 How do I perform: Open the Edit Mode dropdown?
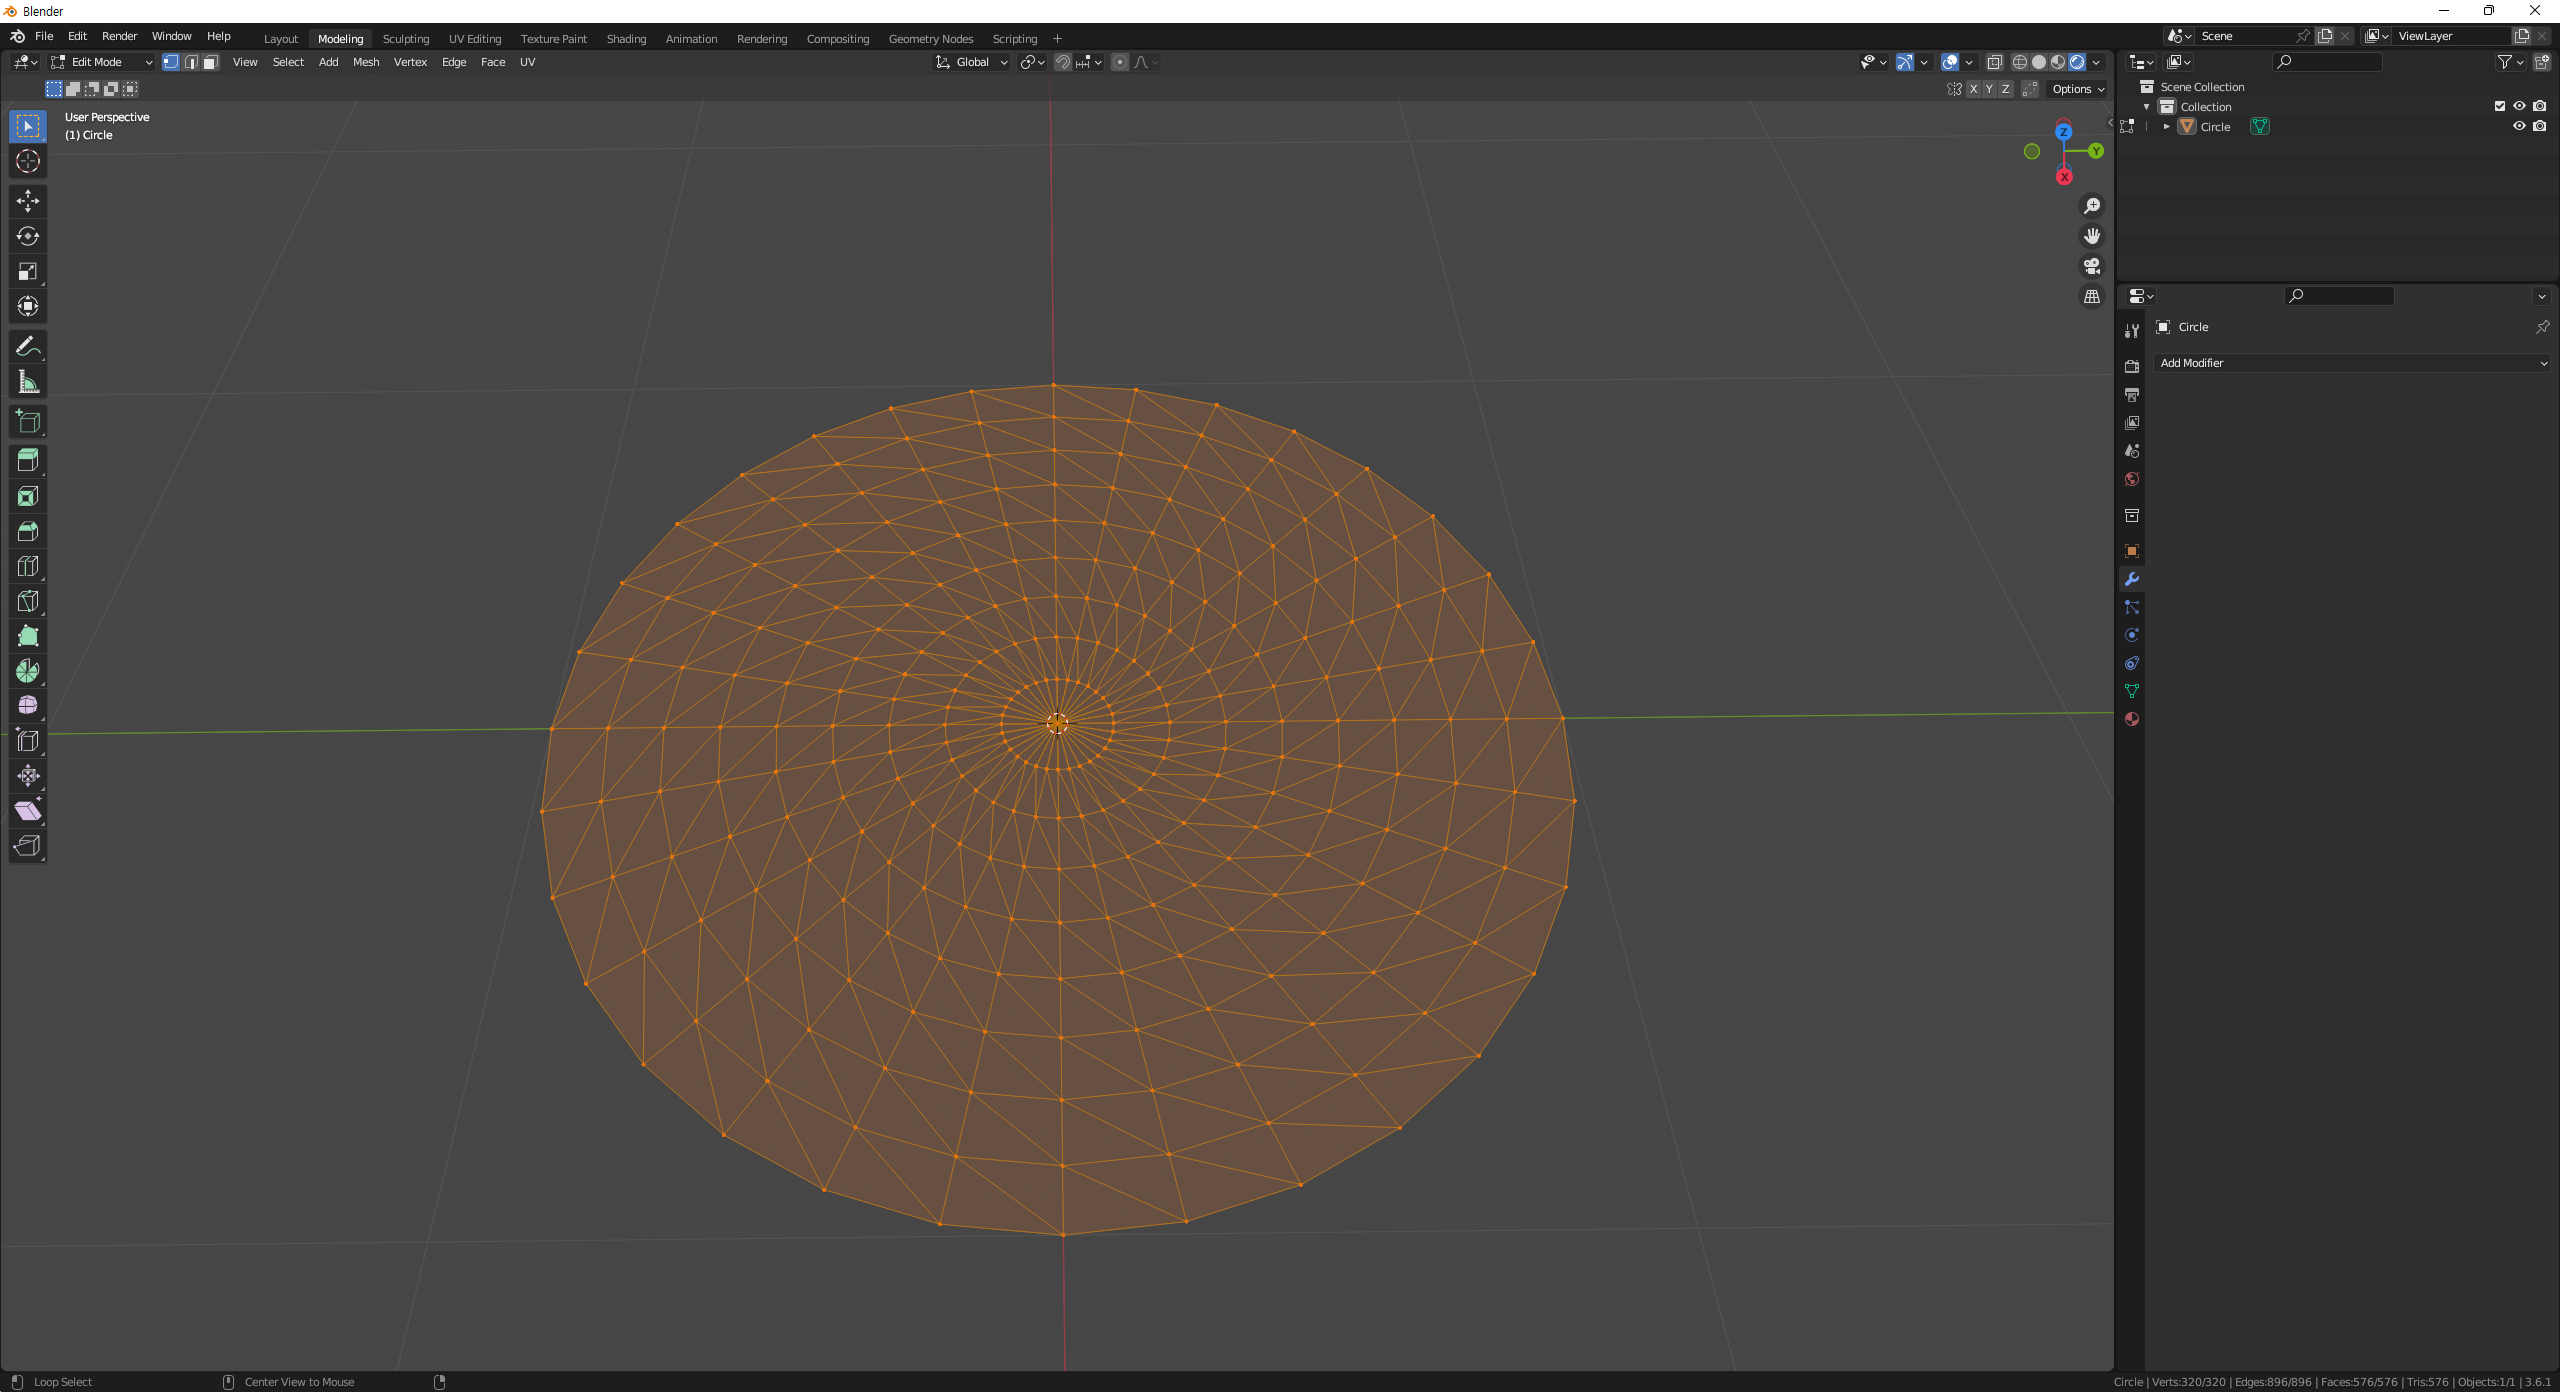pyautogui.click(x=102, y=62)
